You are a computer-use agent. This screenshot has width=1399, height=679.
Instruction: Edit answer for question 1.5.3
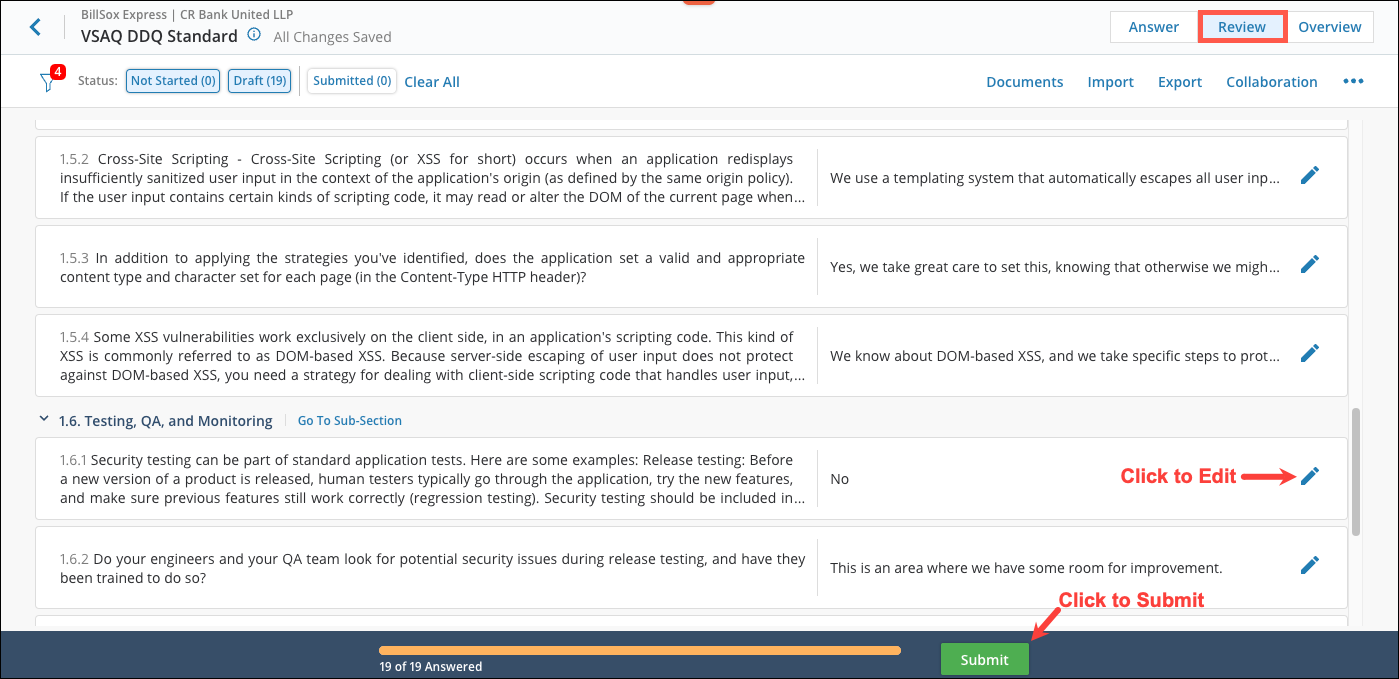click(1309, 265)
